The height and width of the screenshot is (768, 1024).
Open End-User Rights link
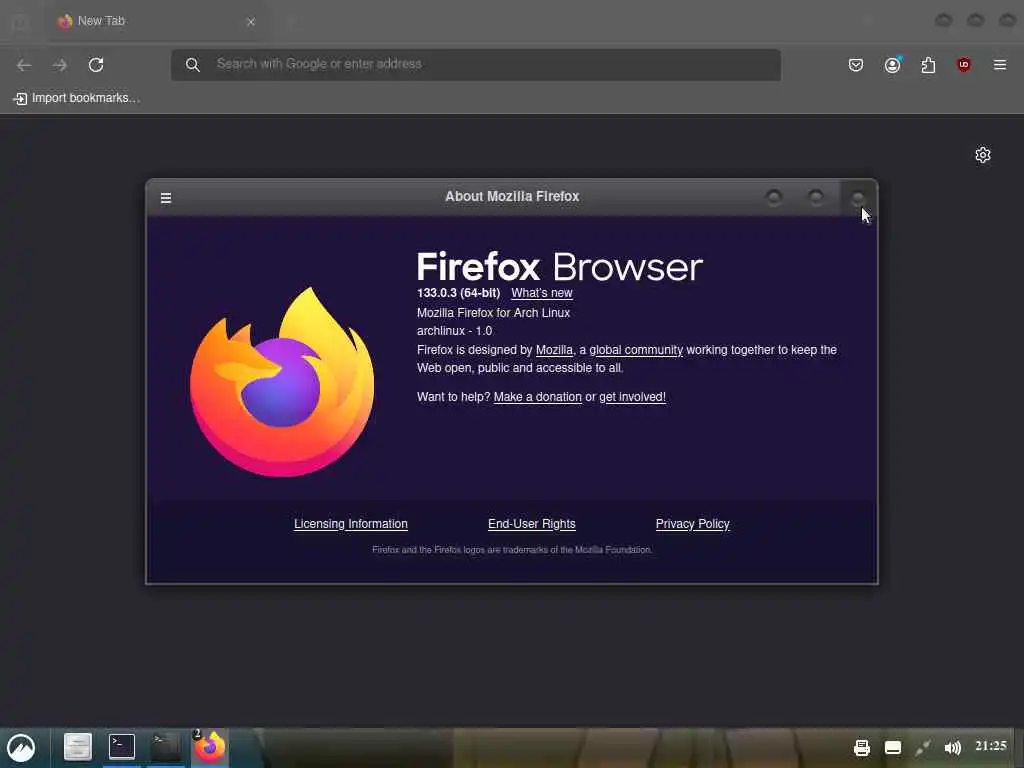click(532, 524)
